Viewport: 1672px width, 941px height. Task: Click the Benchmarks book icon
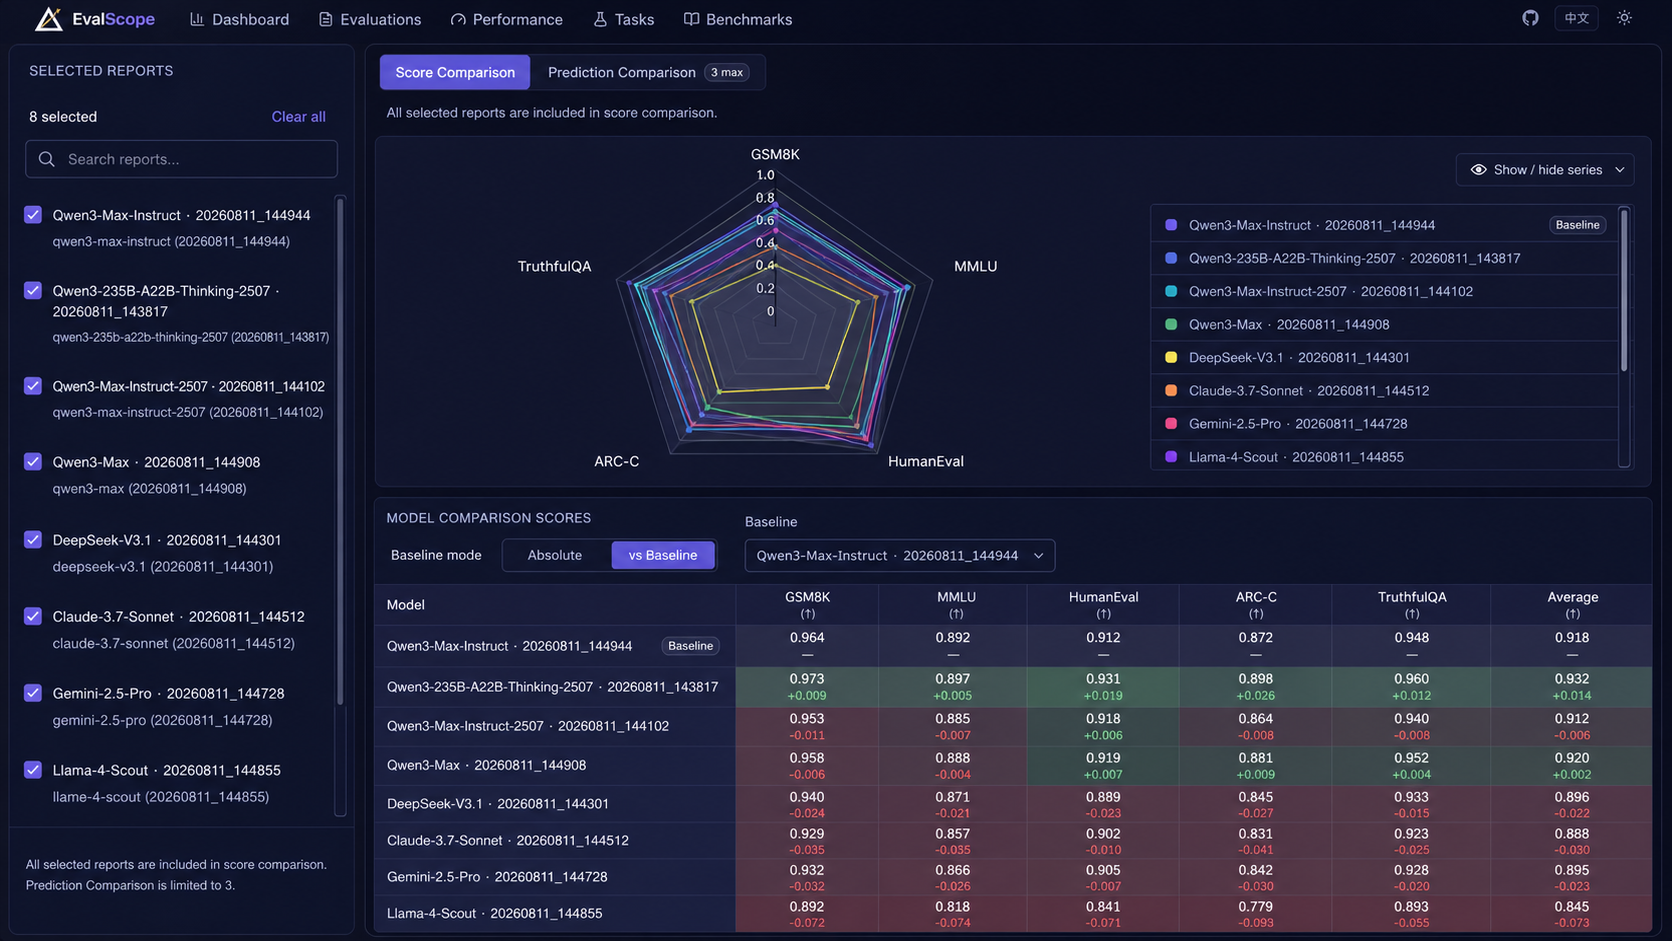tap(691, 19)
